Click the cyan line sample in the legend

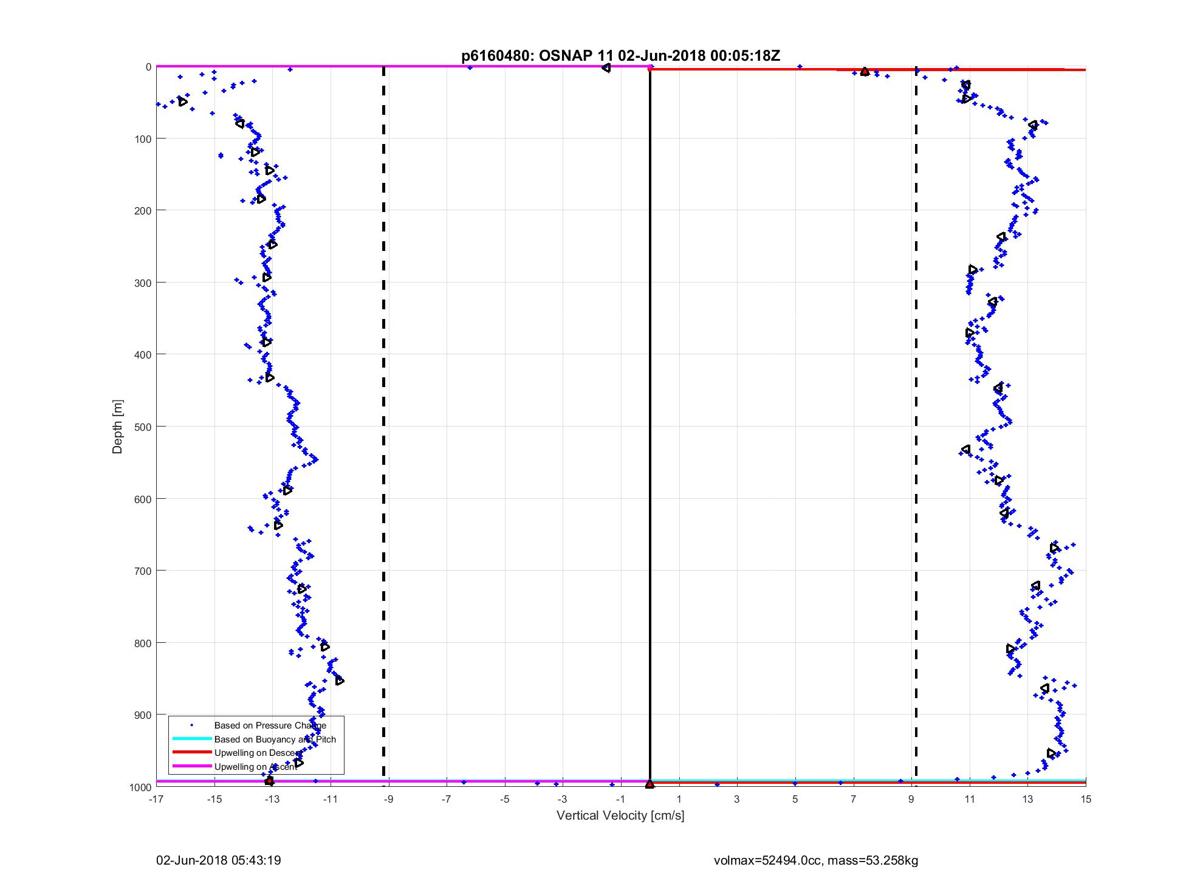pyautogui.click(x=191, y=738)
